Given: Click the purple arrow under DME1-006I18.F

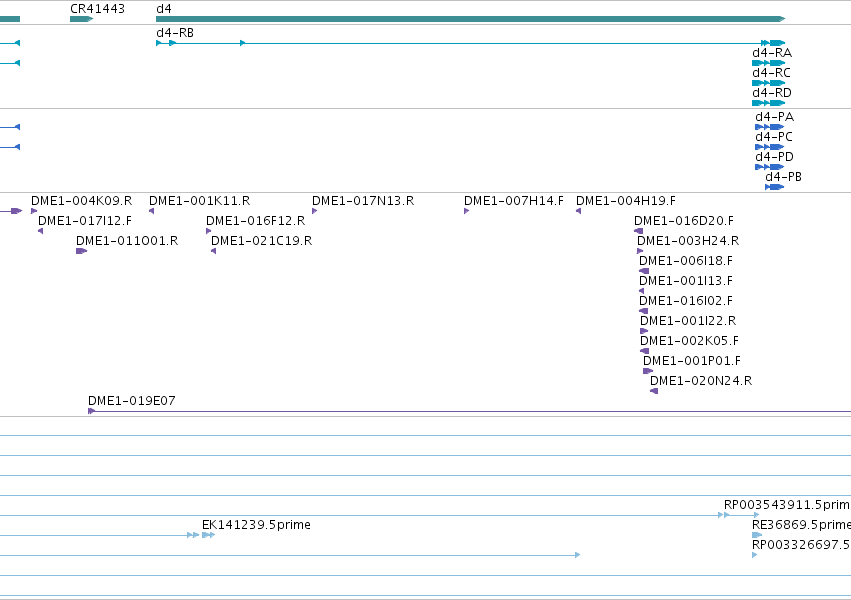Looking at the screenshot, I should click(x=644, y=271).
